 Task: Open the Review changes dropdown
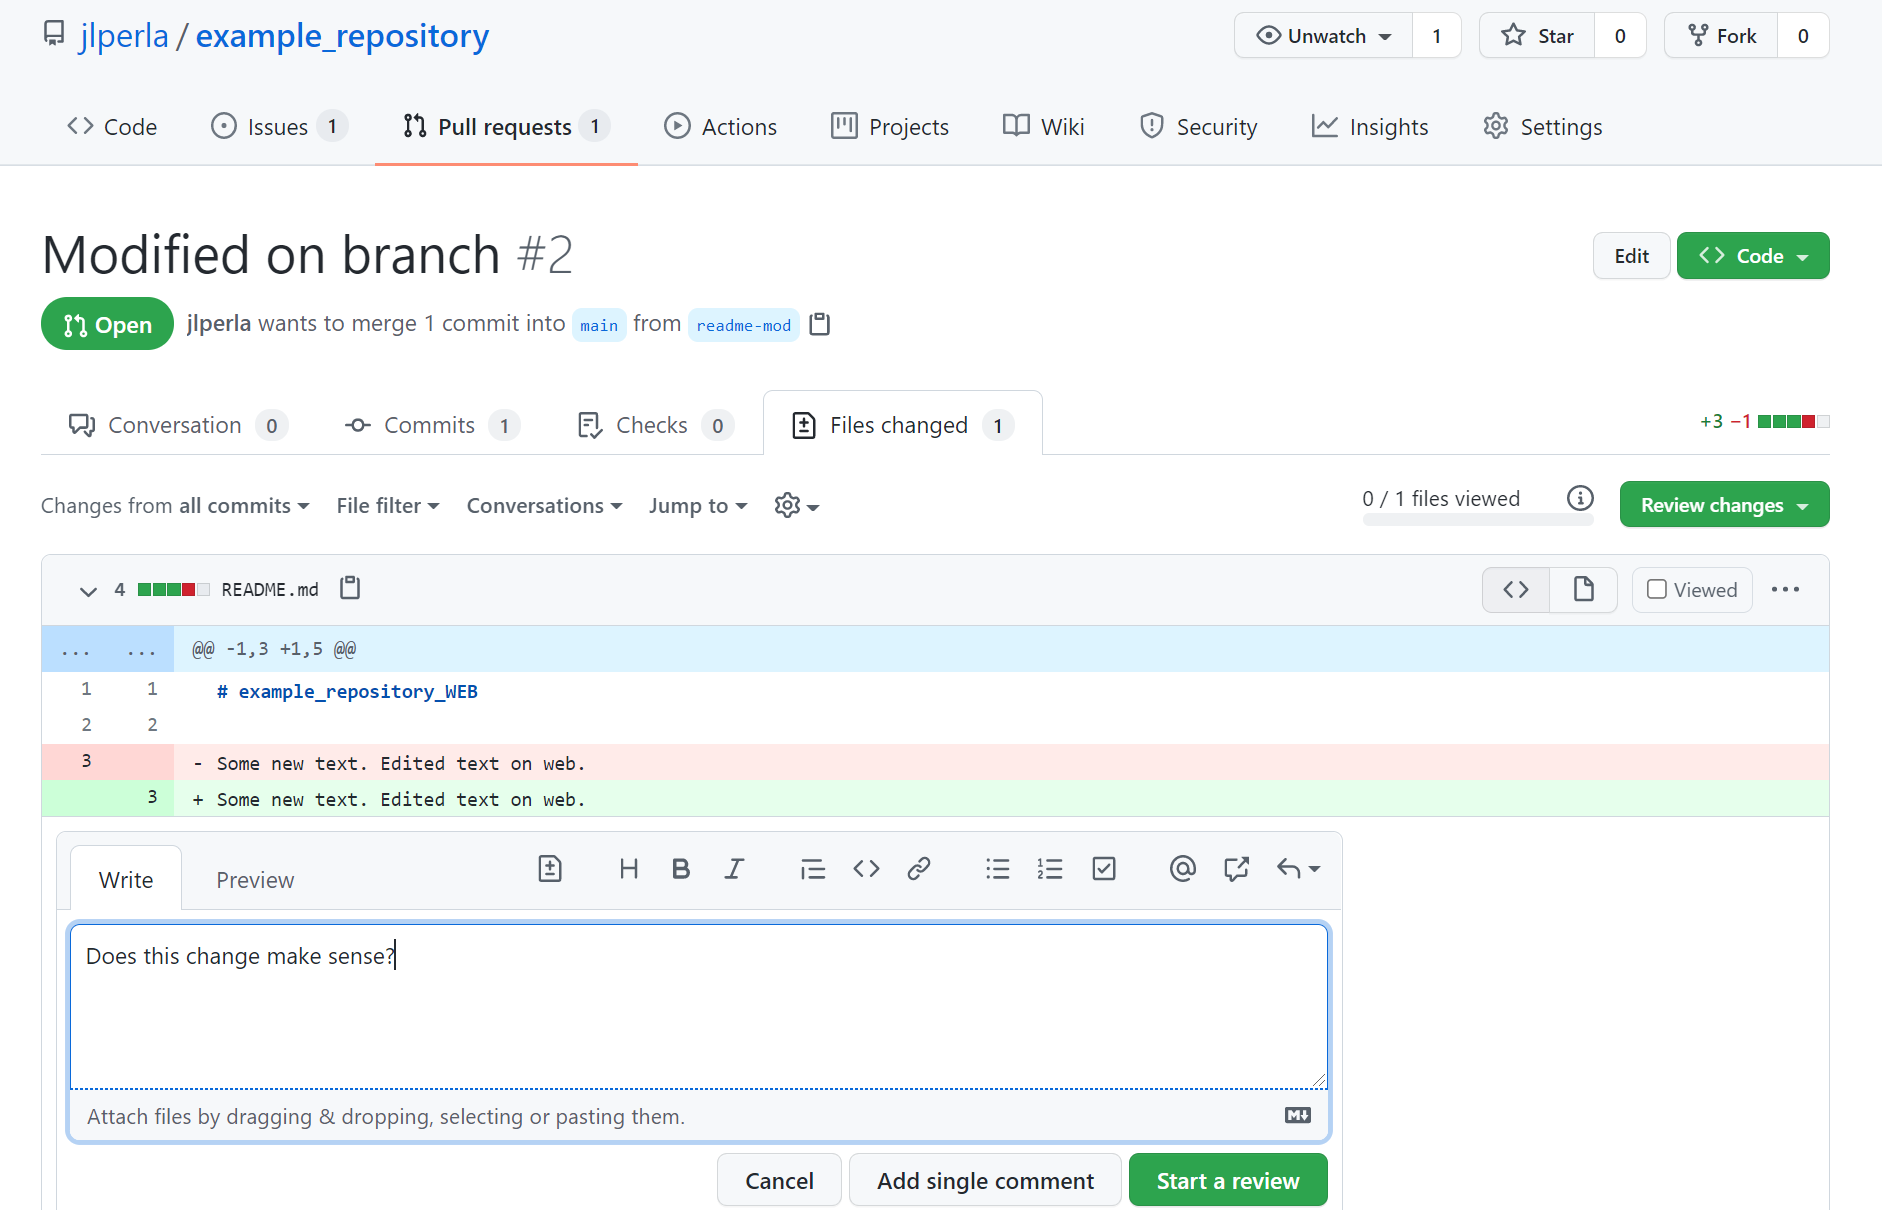click(x=1724, y=505)
